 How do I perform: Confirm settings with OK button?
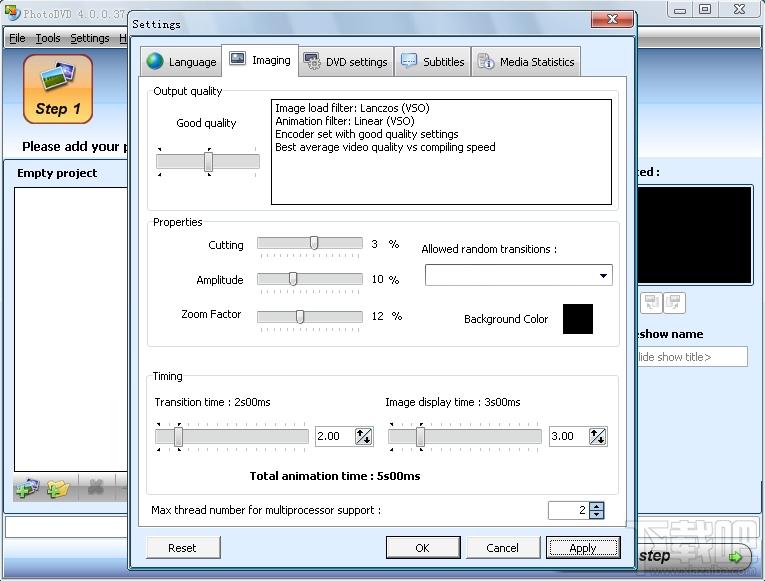click(423, 548)
